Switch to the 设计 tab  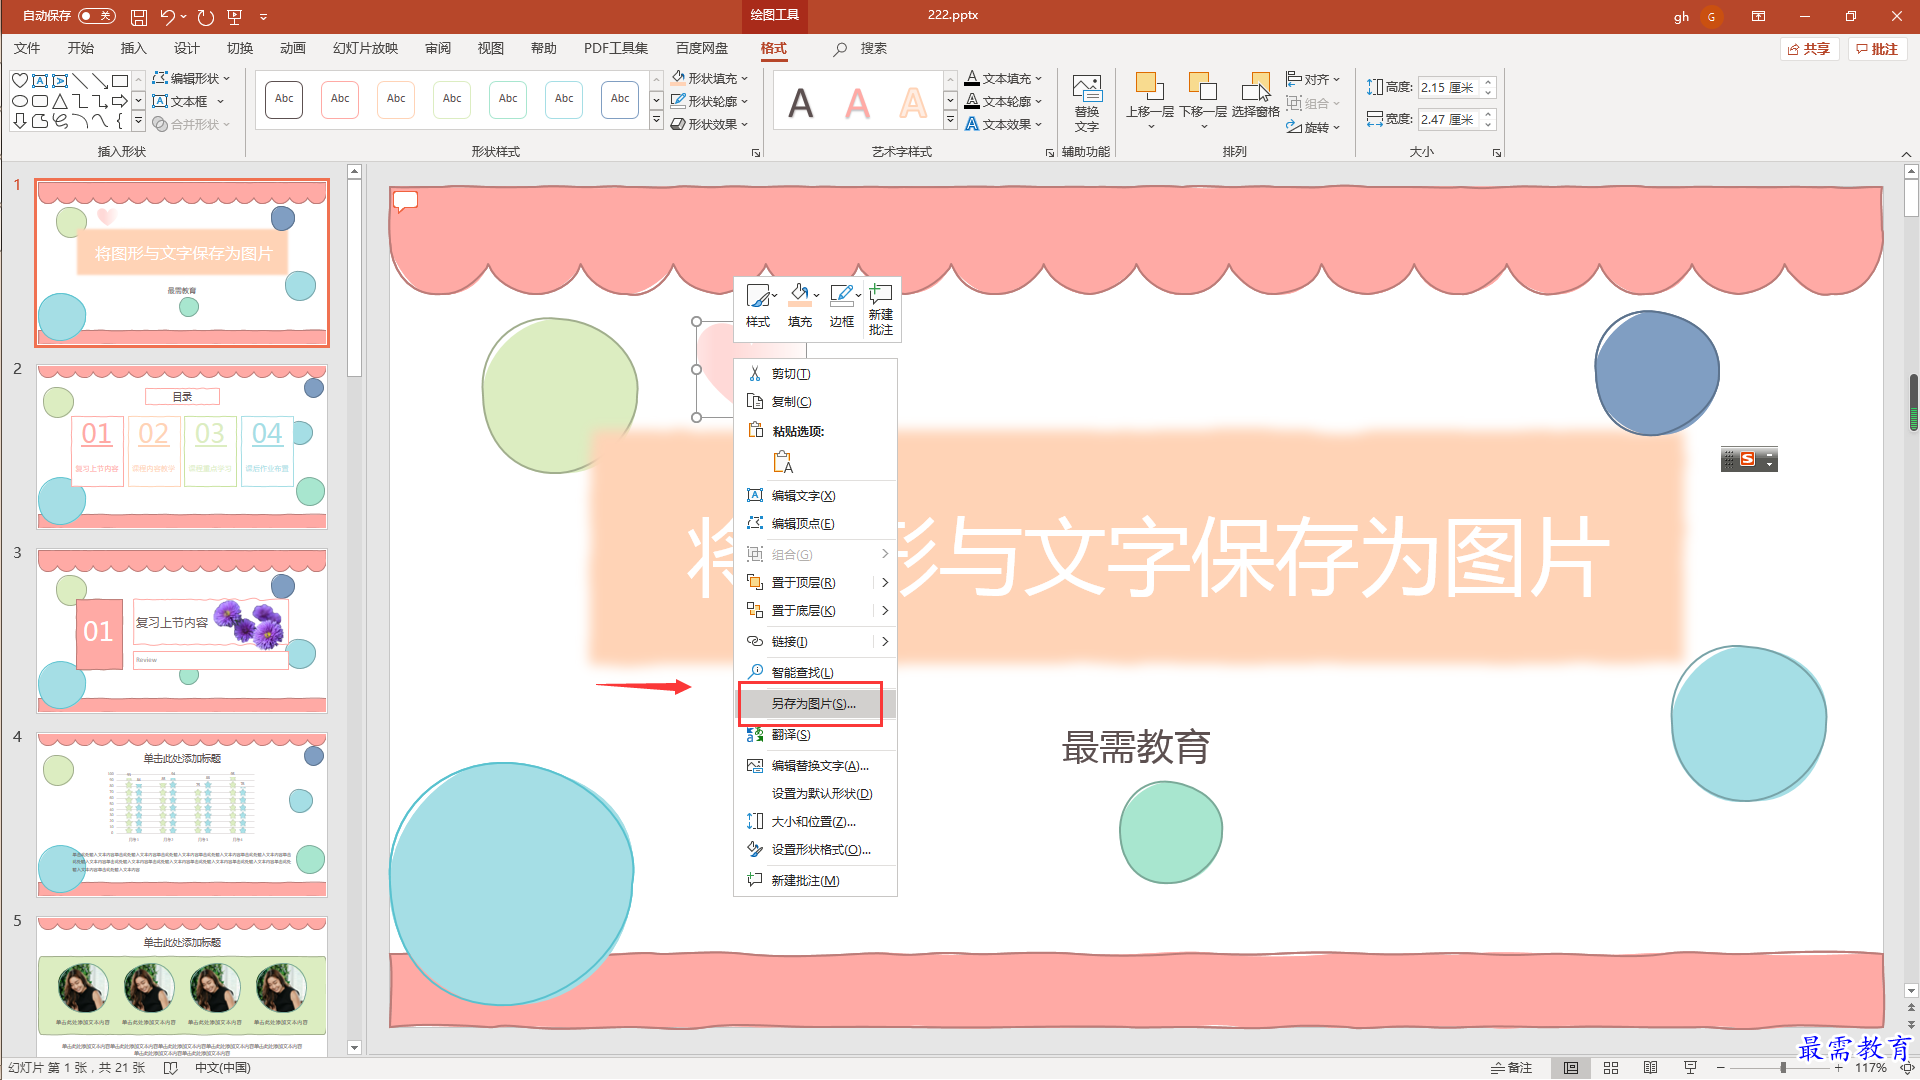[x=186, y=48]
